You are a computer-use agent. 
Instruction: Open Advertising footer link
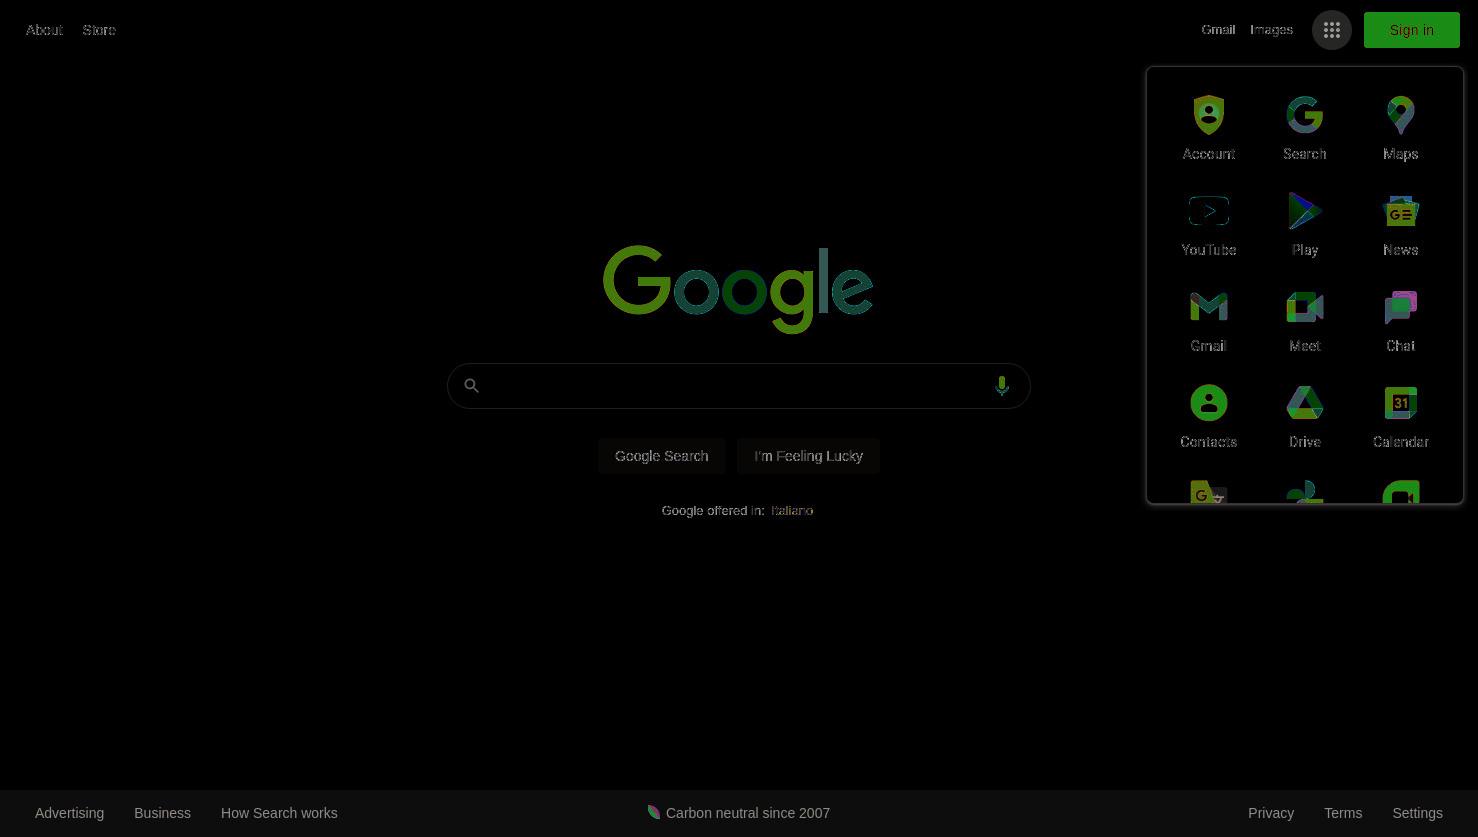69,813
